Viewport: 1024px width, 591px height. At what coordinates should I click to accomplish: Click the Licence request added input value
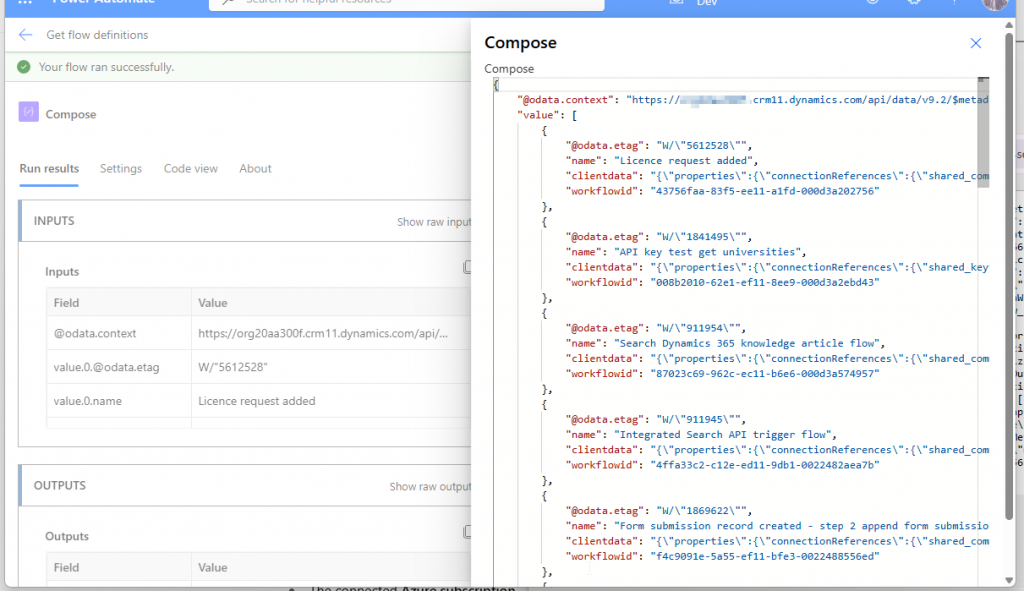click(257, 401)
